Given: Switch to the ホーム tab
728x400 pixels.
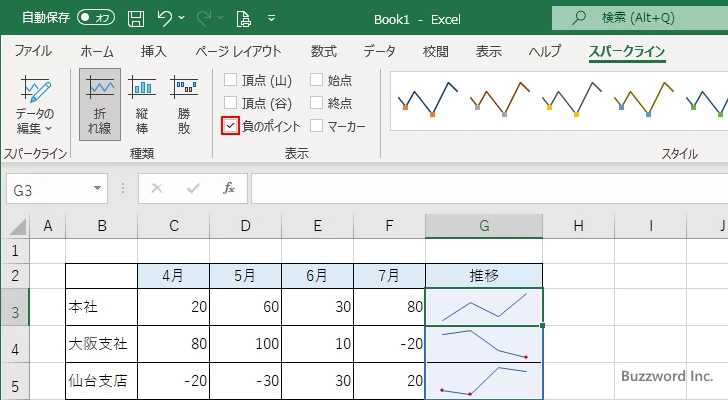Looking at the screenshot, I should tap(97, 51).
